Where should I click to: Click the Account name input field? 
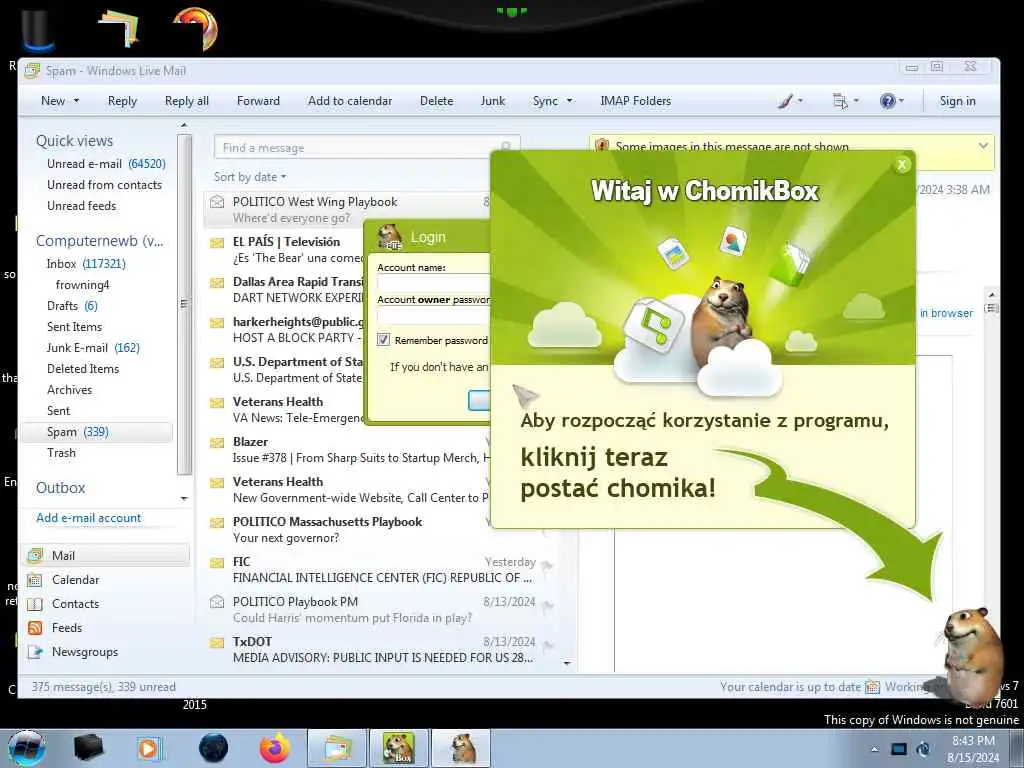[x=433, y=283]
